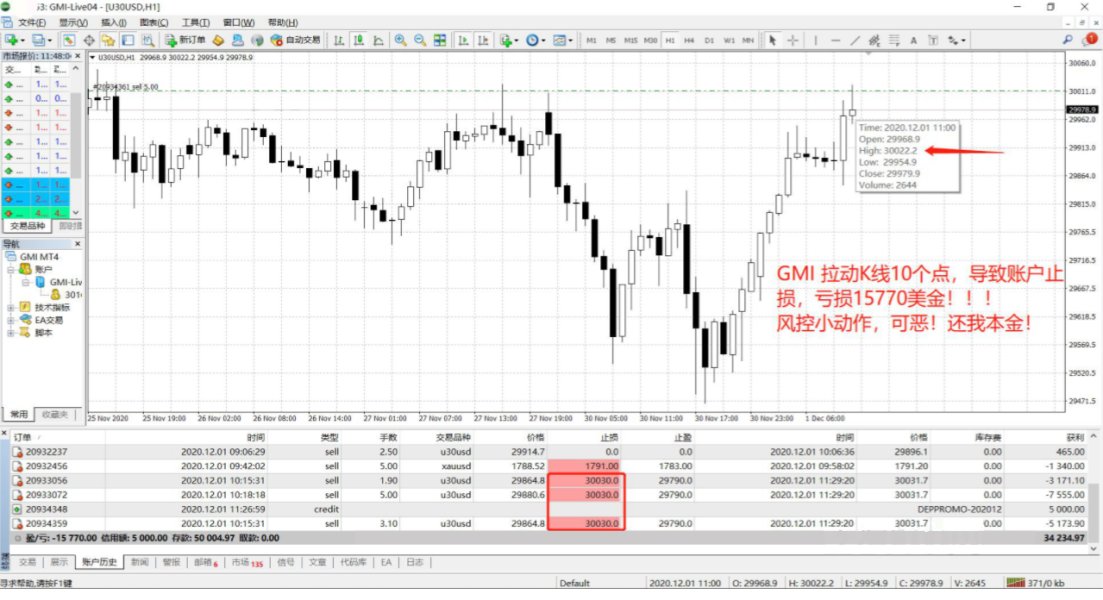Switch to the 交易 terminal tab
Screen dimensions: 1103x600
click(x=27, y=562)
